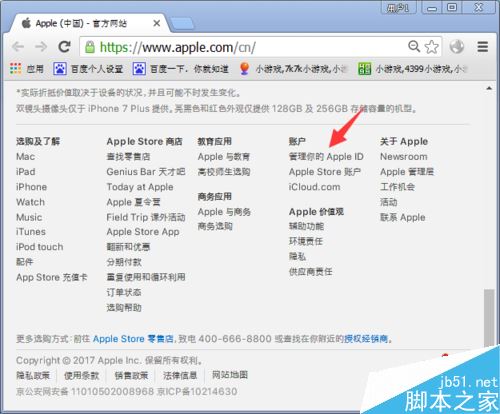This screenshot has width=500, height=414.
Task: Click the user profile button in title bar
Action: click(x=398, y=8)
